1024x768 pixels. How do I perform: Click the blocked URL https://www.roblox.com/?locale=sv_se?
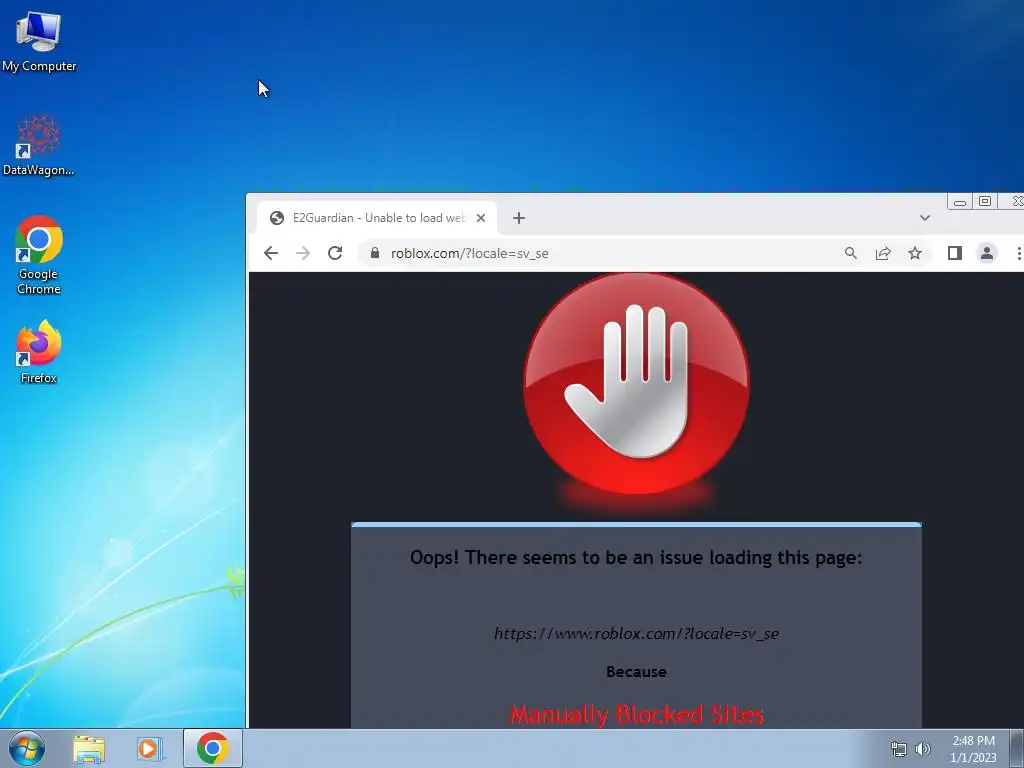tap(637, 633)
